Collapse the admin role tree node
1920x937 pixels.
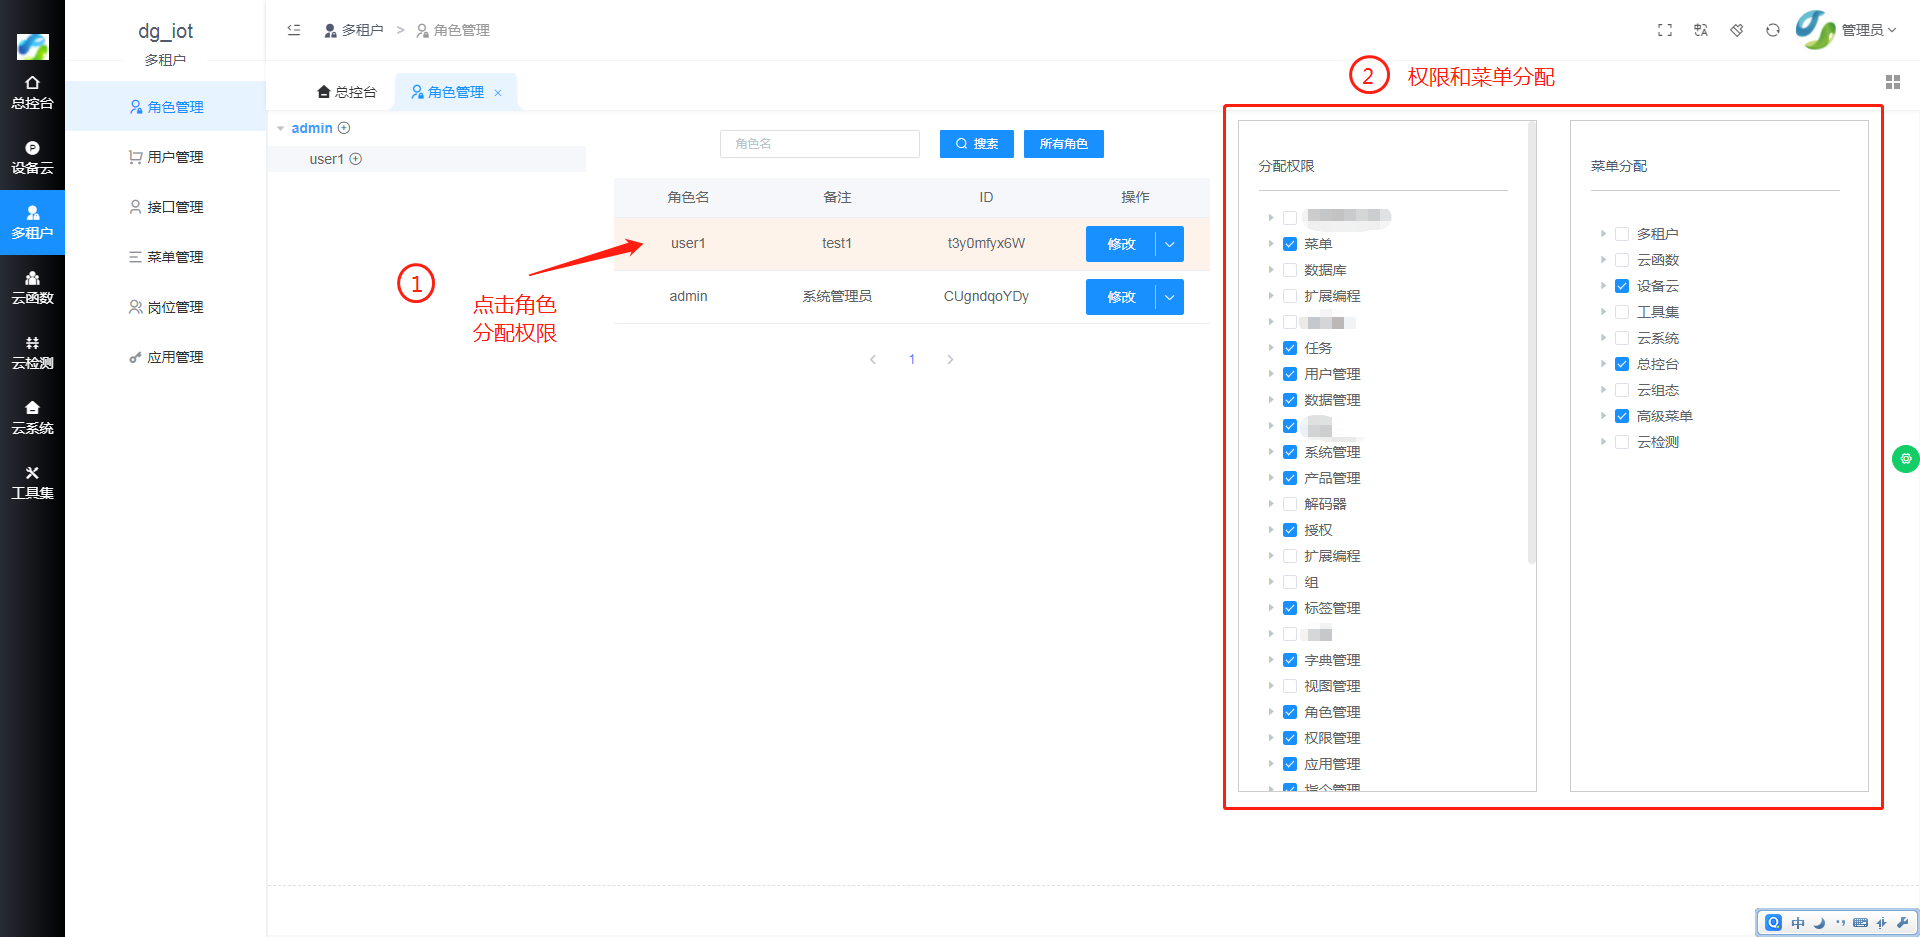coord(281,128)
